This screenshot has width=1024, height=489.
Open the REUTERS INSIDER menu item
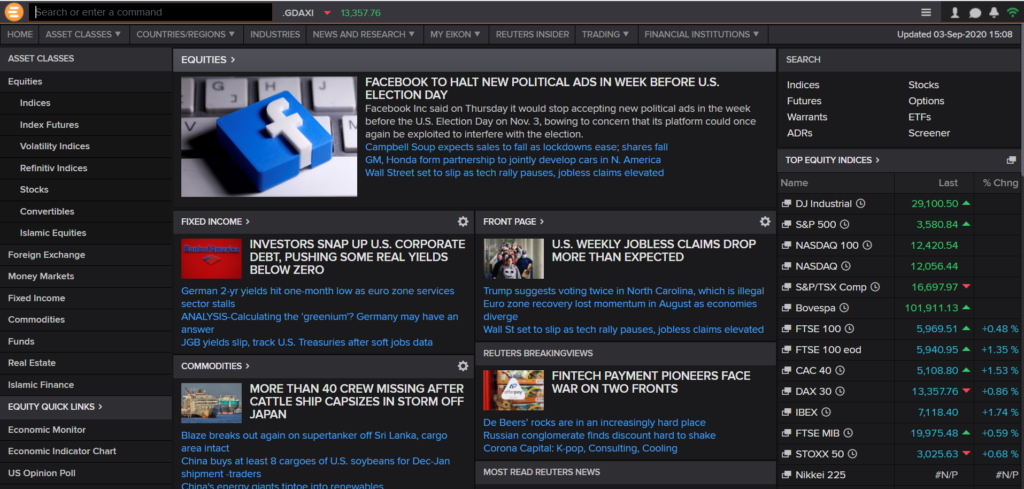click(x=532, y=34)
